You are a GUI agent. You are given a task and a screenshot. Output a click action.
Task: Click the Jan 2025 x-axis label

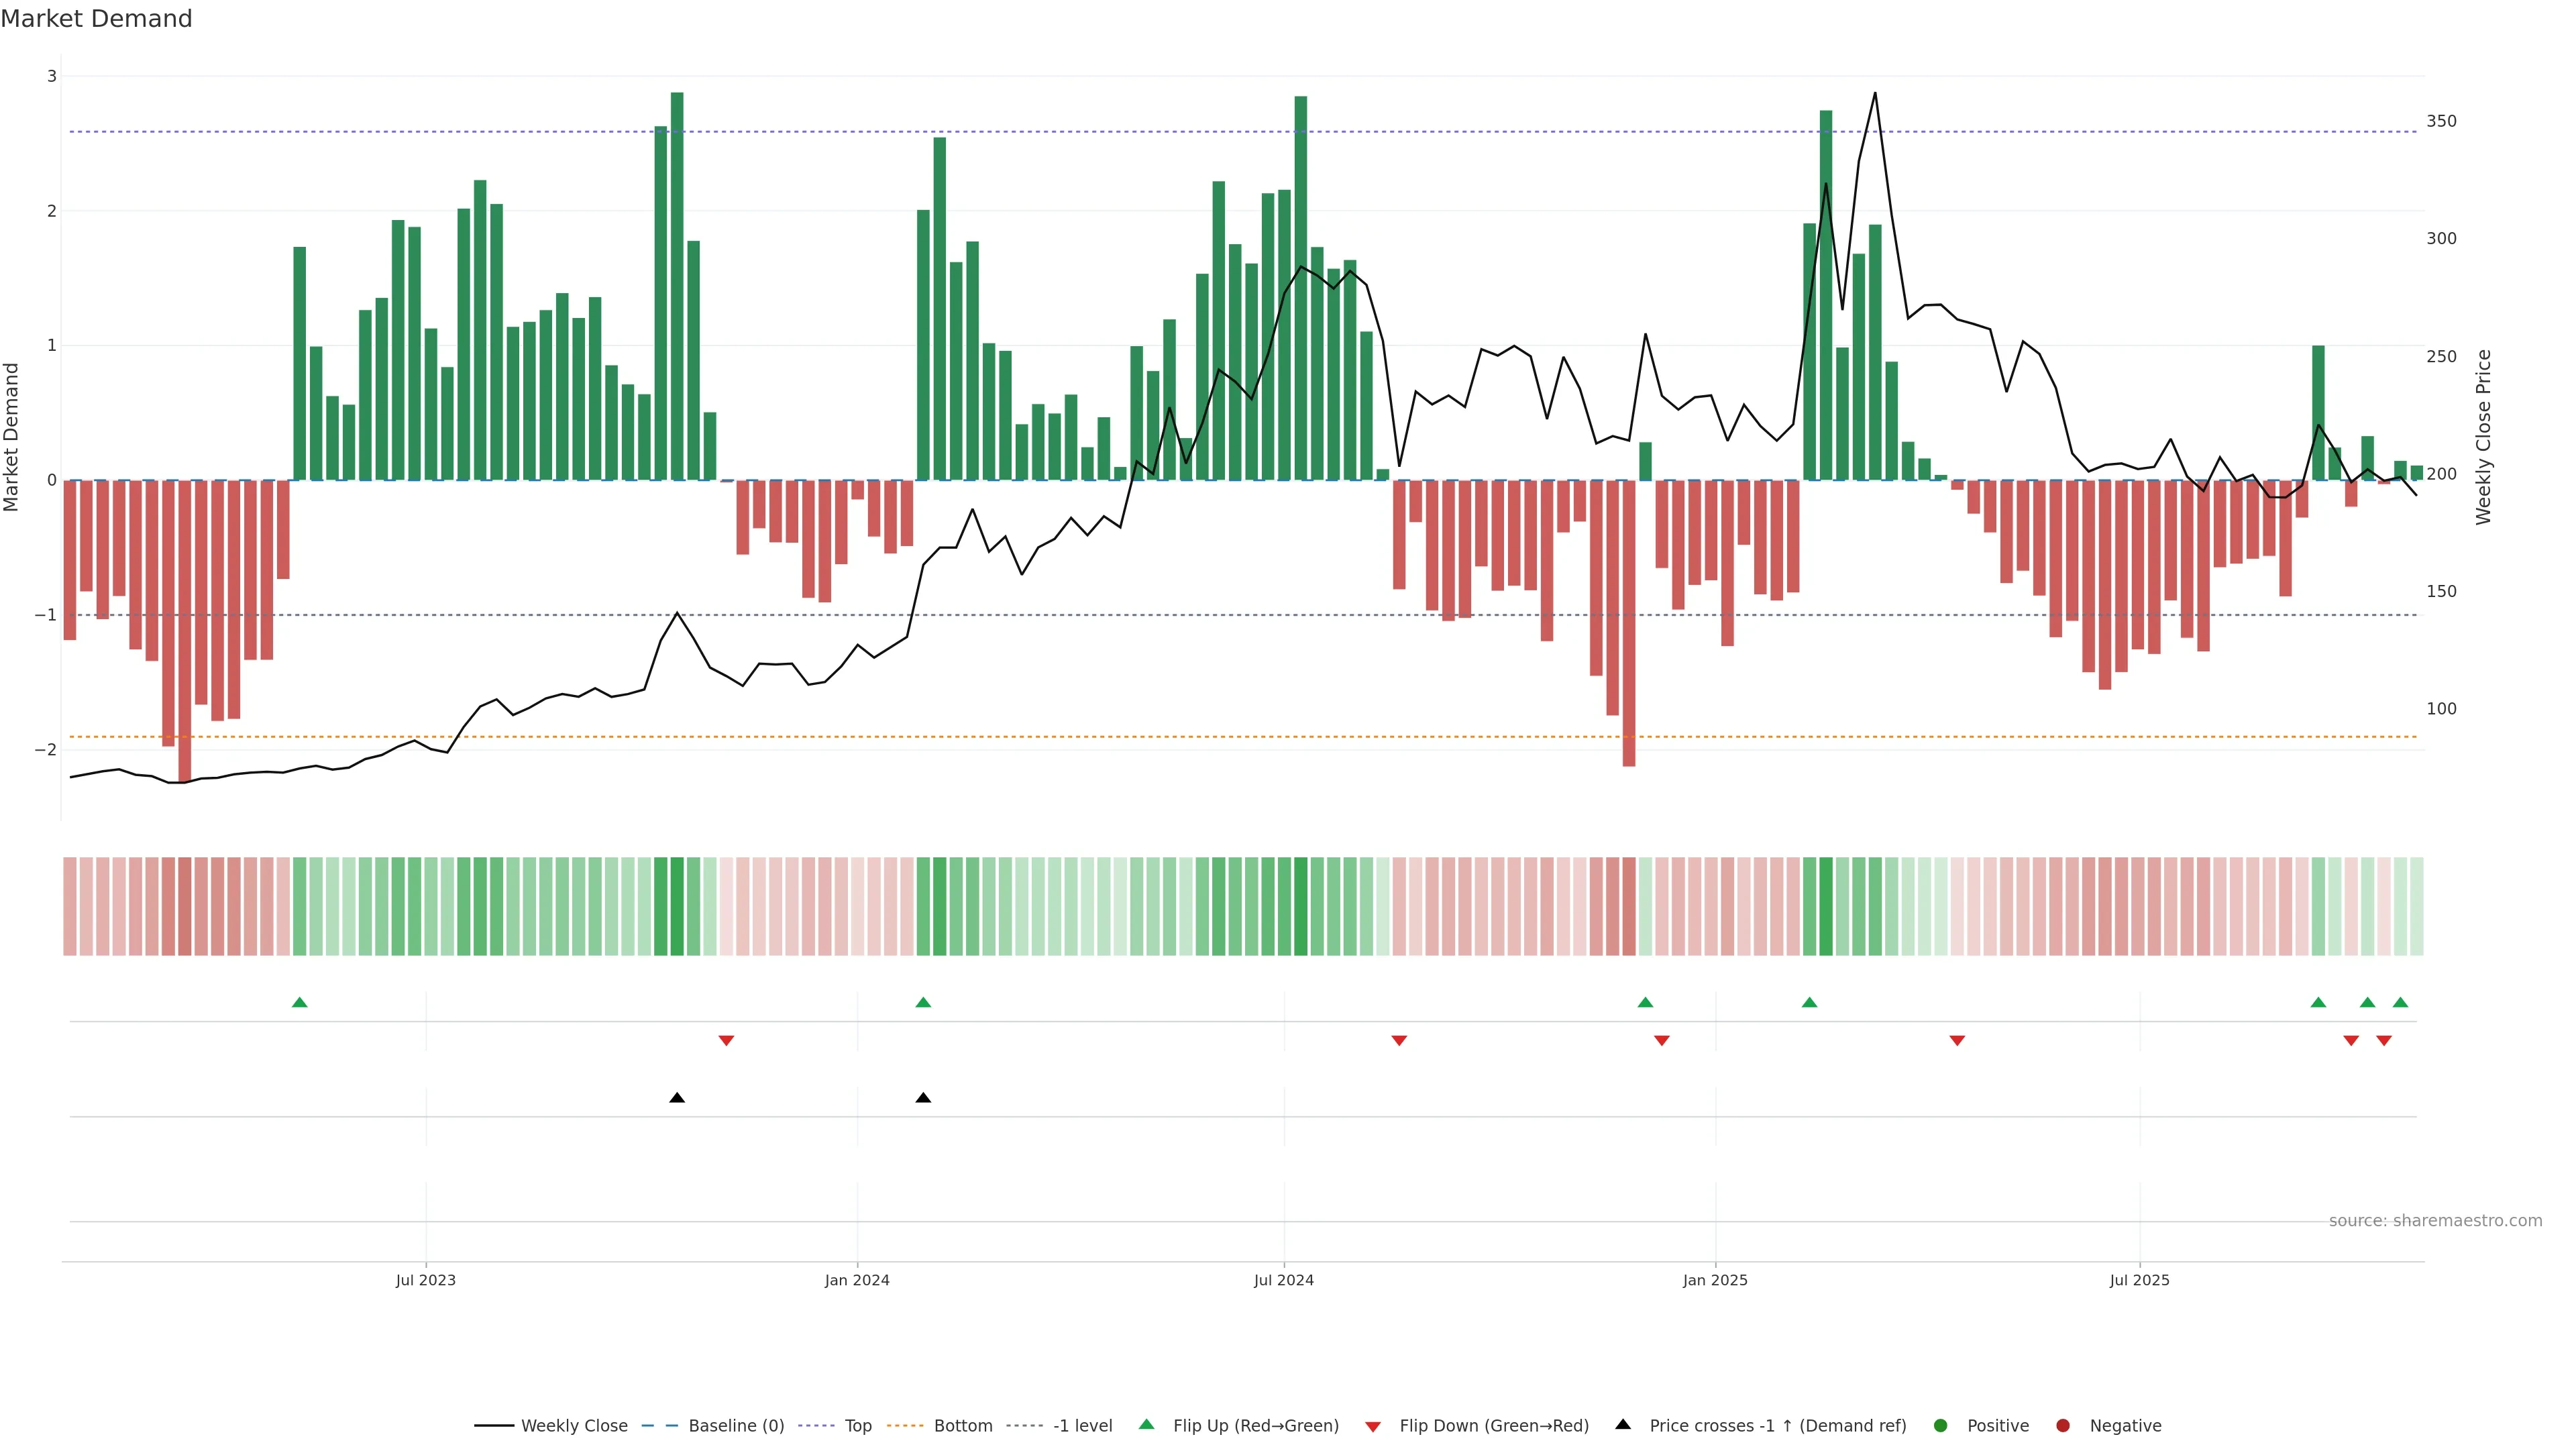pyautogui.click(x=1715, y=1281)
